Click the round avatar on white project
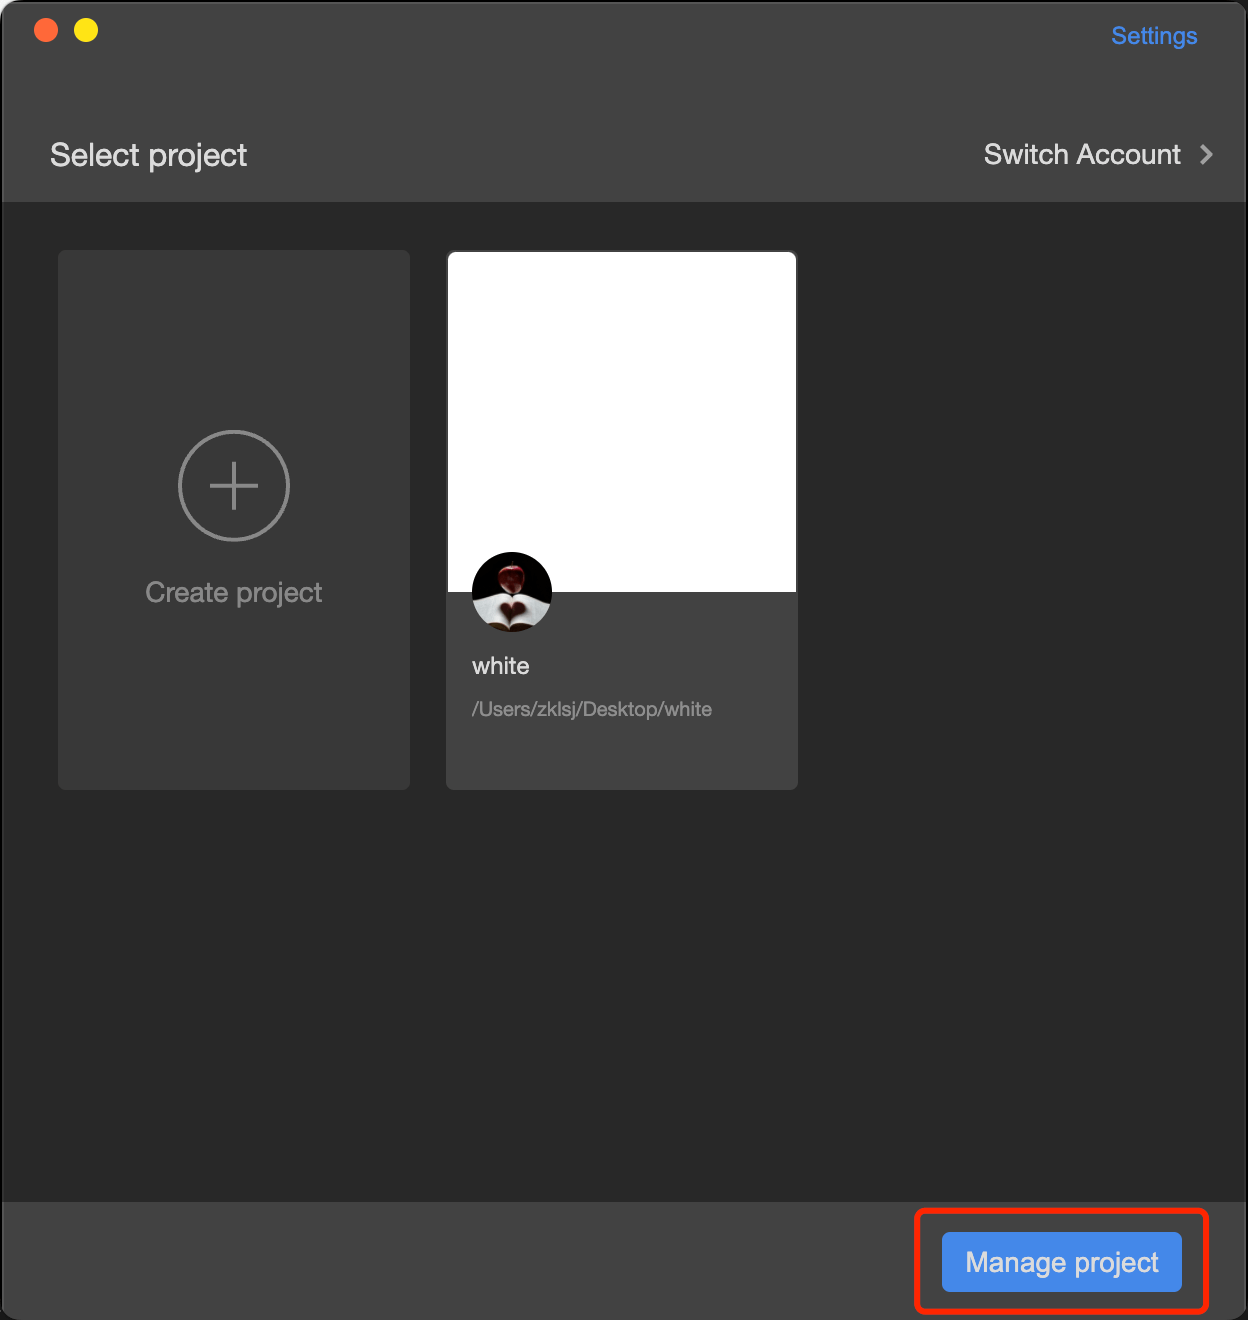 [x=512, y=592]
